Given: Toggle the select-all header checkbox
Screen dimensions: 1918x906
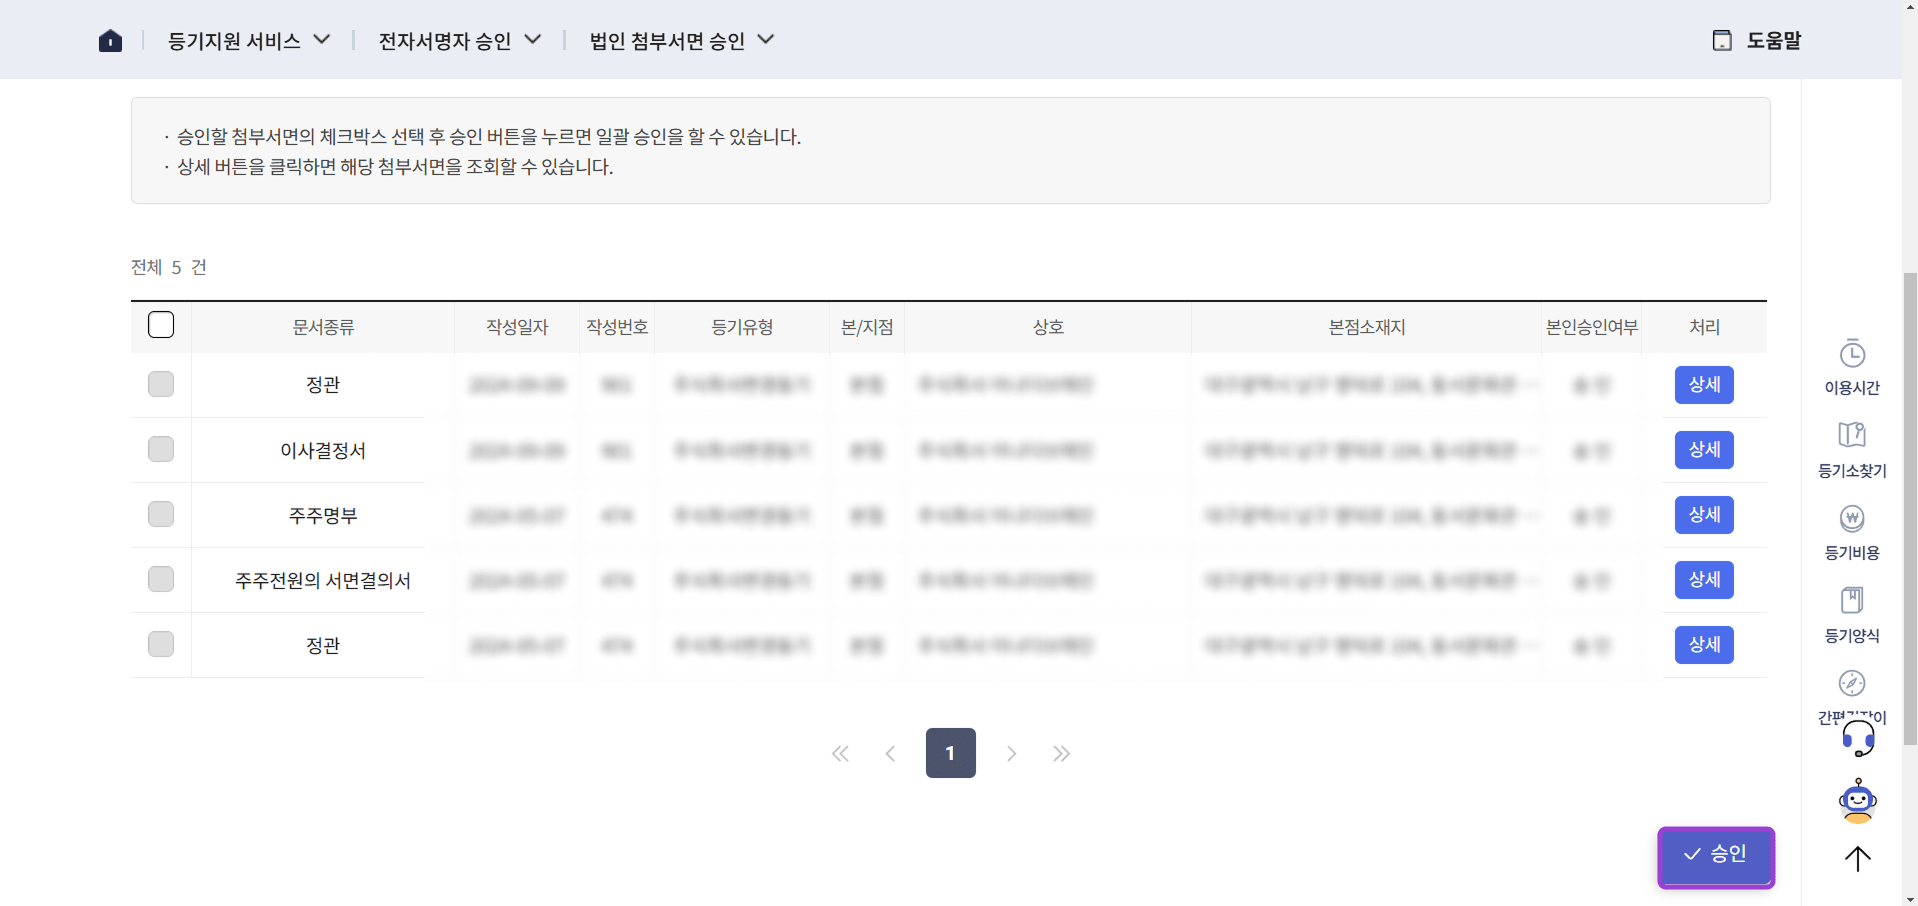Looking at the screenshot, I should [161, 325].
